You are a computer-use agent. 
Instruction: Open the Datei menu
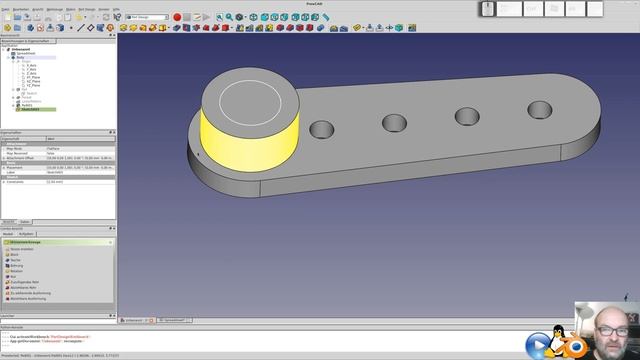pyautogui.click(x=5, y=9)
